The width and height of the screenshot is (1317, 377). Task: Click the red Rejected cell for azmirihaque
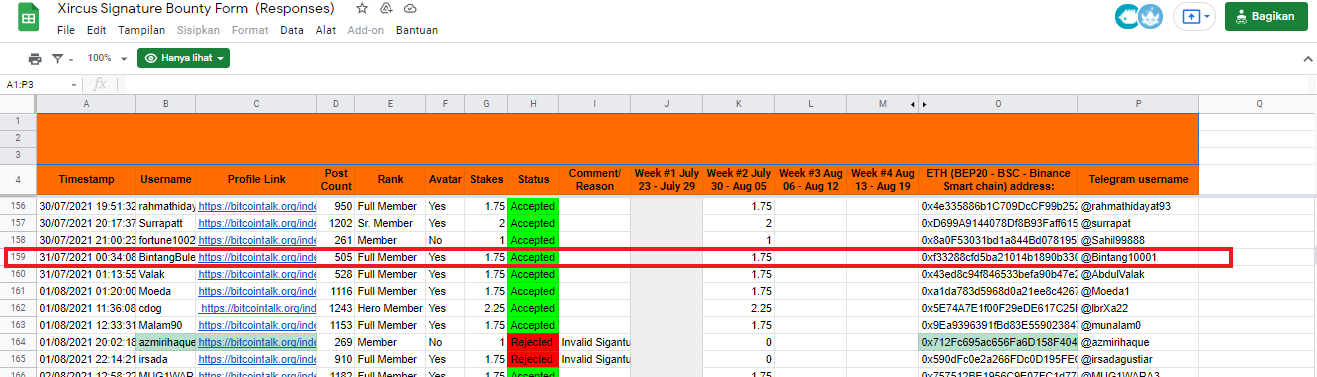[x=533, y=342]
